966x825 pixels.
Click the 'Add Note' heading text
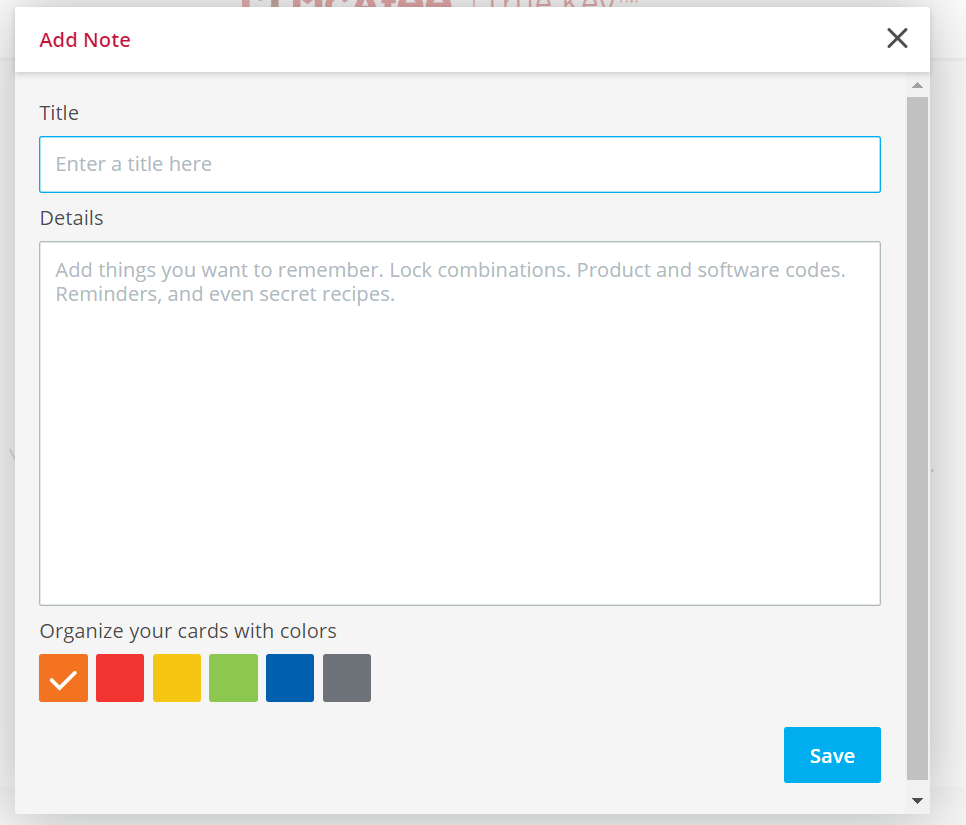[x=85, y=40]
